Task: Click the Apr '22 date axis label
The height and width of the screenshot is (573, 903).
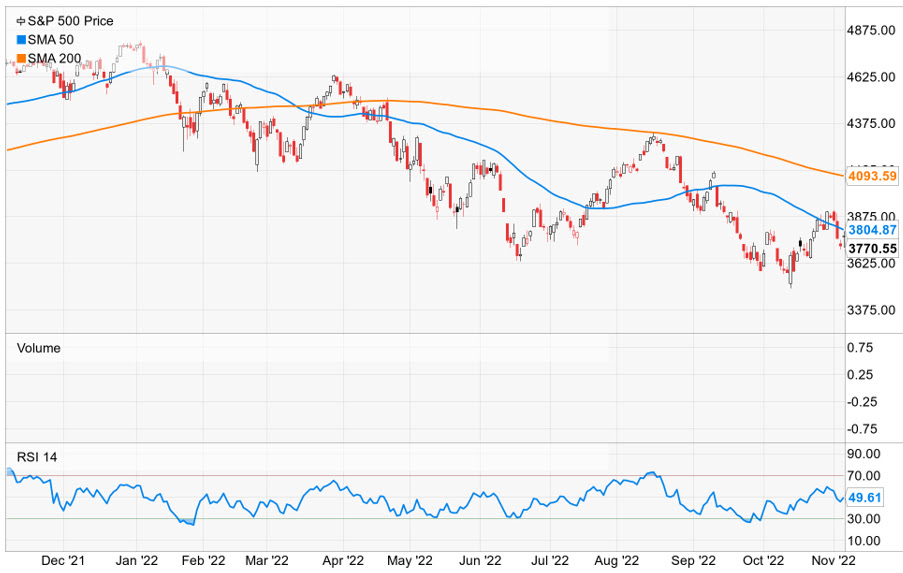Action: coord(343,560)
